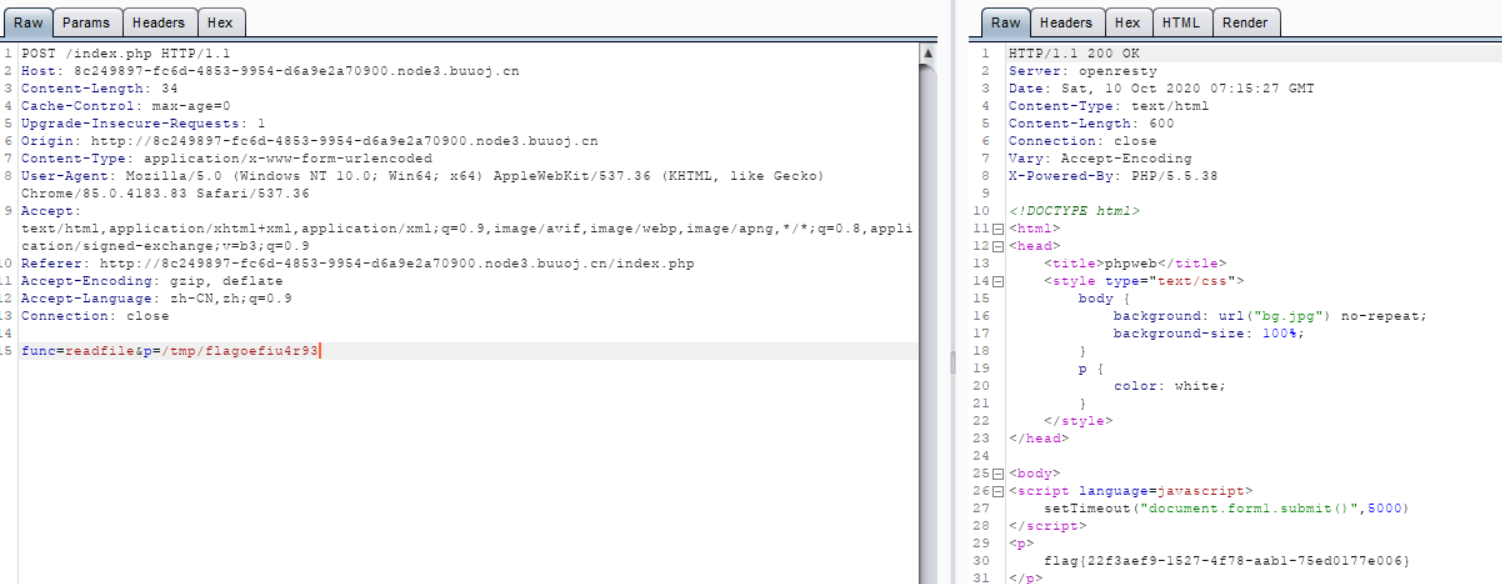Click the Vary: Accept-Encoding line

(x=1100, y=158)
